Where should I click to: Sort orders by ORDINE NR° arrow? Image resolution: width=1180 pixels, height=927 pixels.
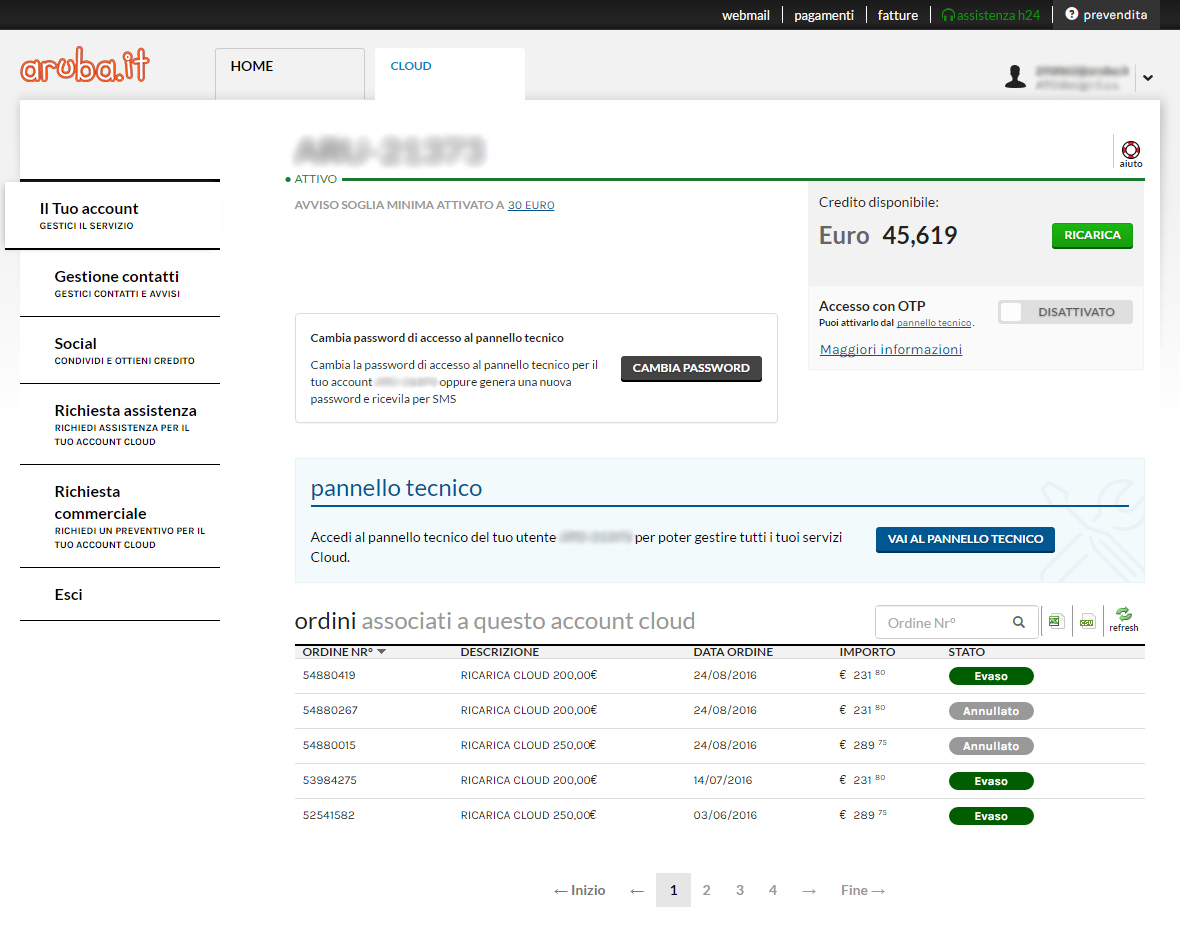(x=382, y=652)
